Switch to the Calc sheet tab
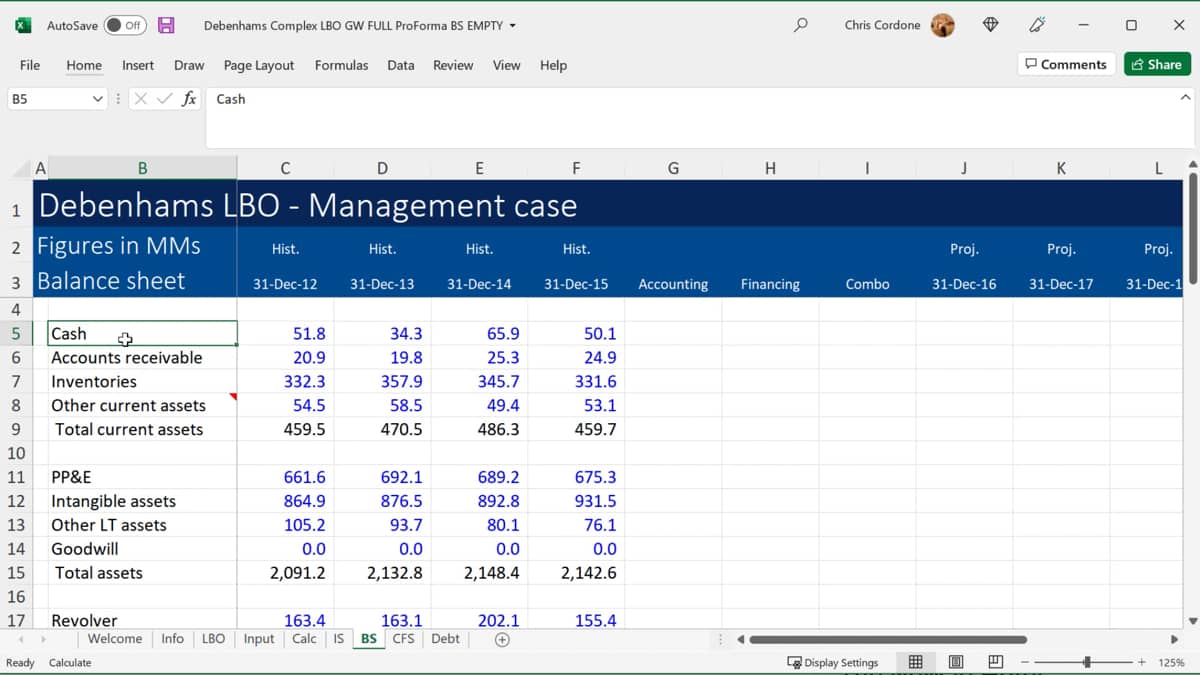The width and height of the screenshot is (1200, 675). pos(304,639)
